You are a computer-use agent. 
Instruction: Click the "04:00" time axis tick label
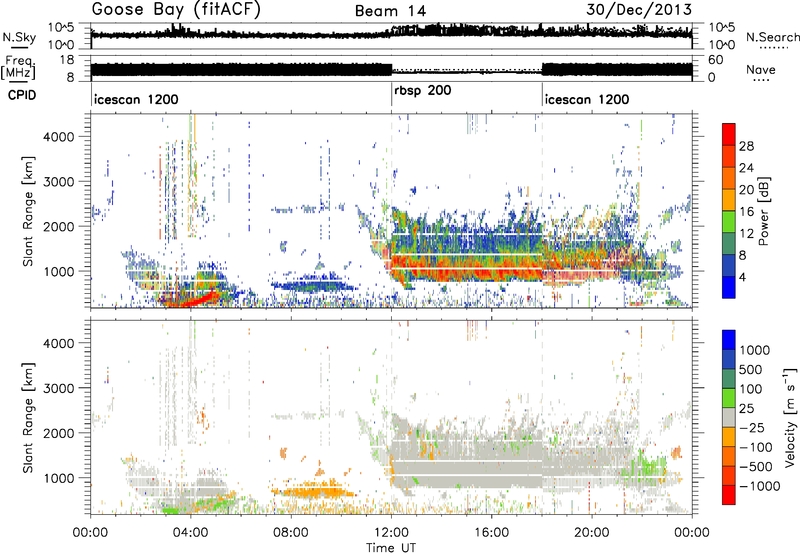click(x=190, y=533)
